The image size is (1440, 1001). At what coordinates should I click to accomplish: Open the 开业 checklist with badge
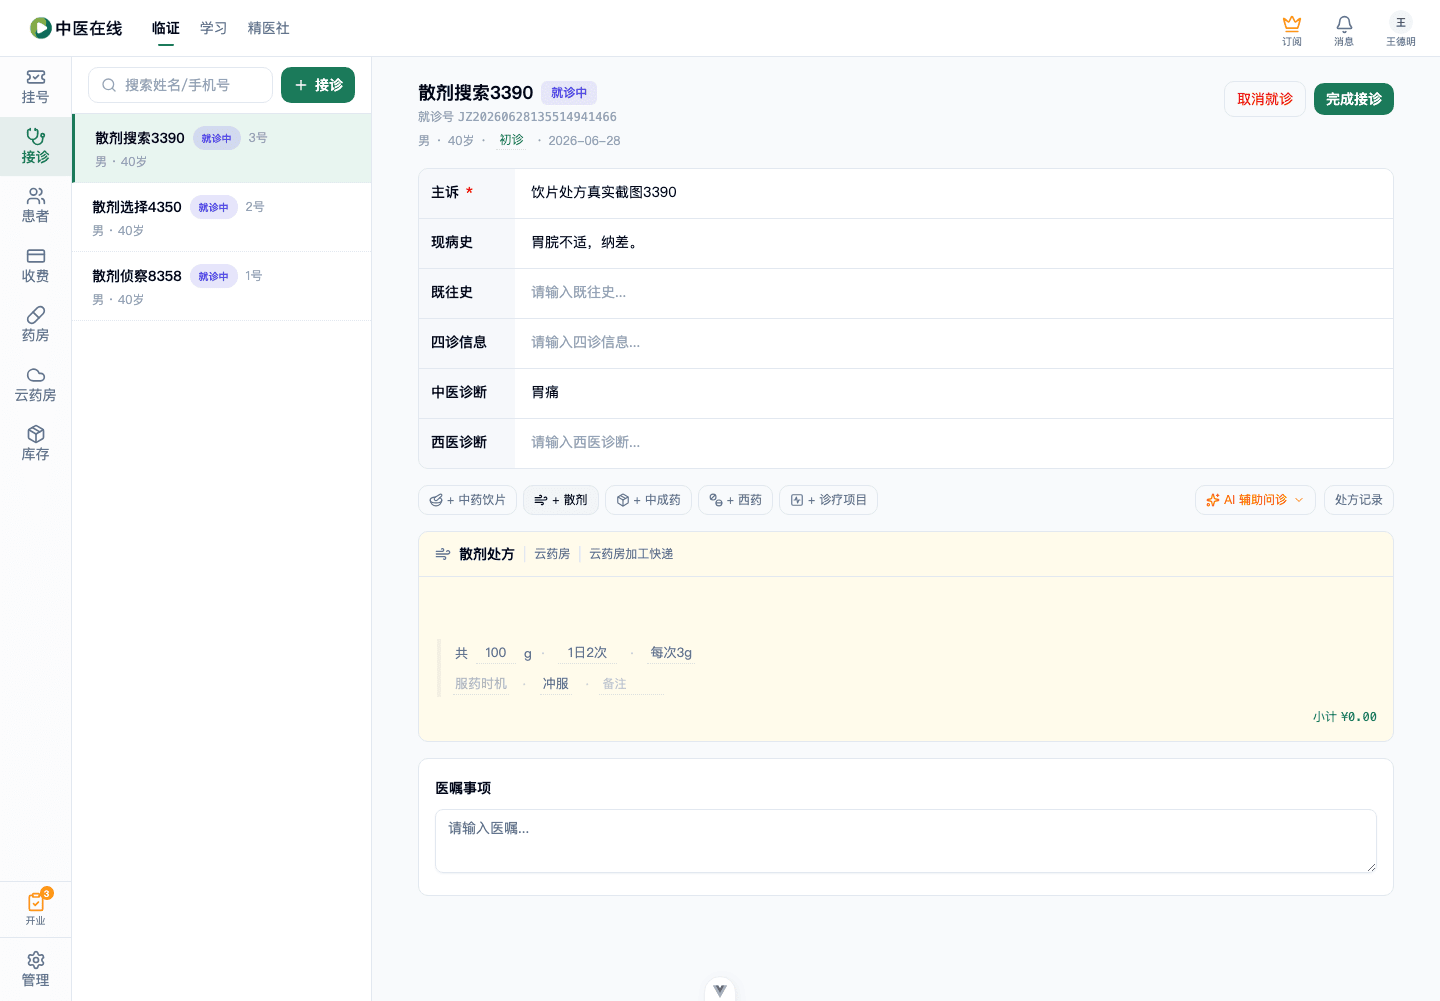point(35,908)
